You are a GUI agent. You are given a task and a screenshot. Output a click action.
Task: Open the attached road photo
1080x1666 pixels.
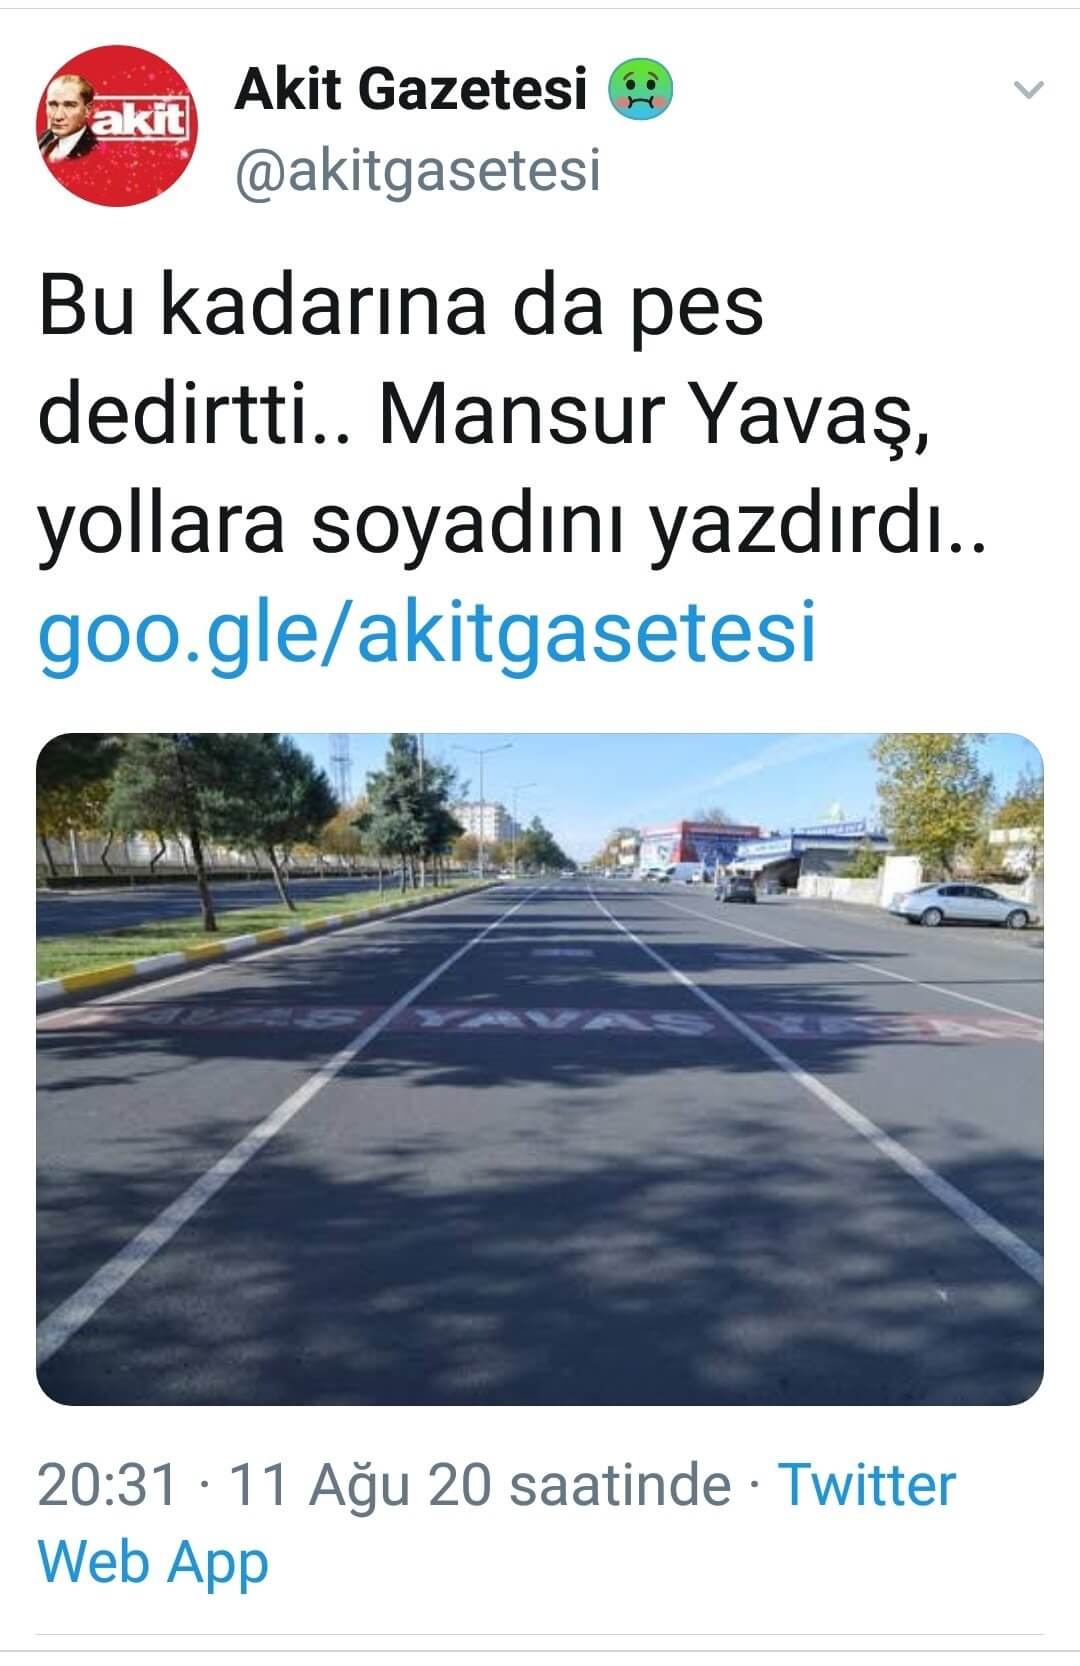point(540,1069)
